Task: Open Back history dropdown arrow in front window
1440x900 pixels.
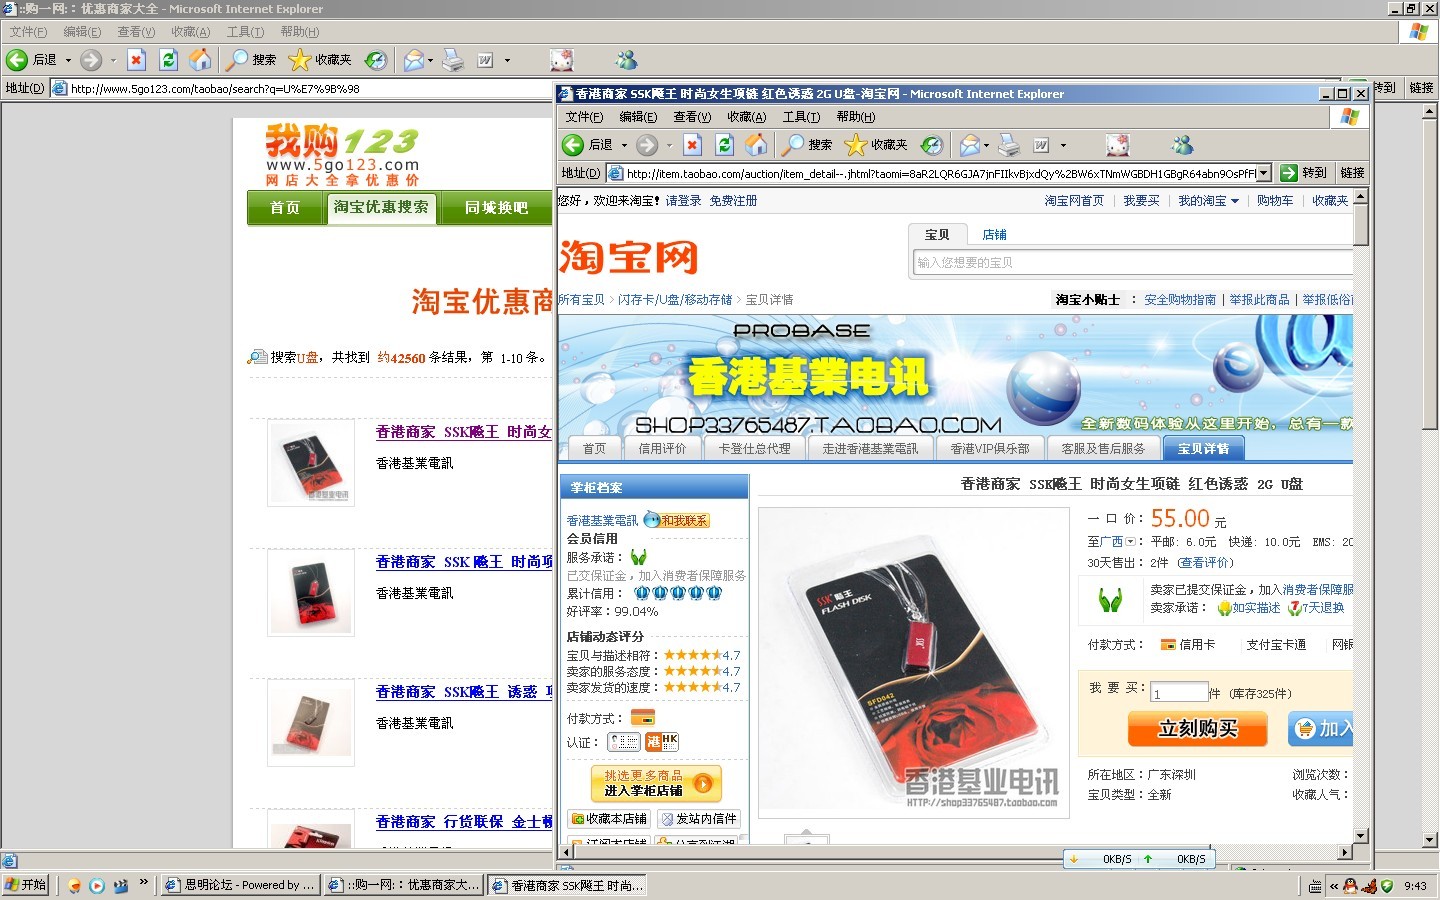Action: click(624, 145)
